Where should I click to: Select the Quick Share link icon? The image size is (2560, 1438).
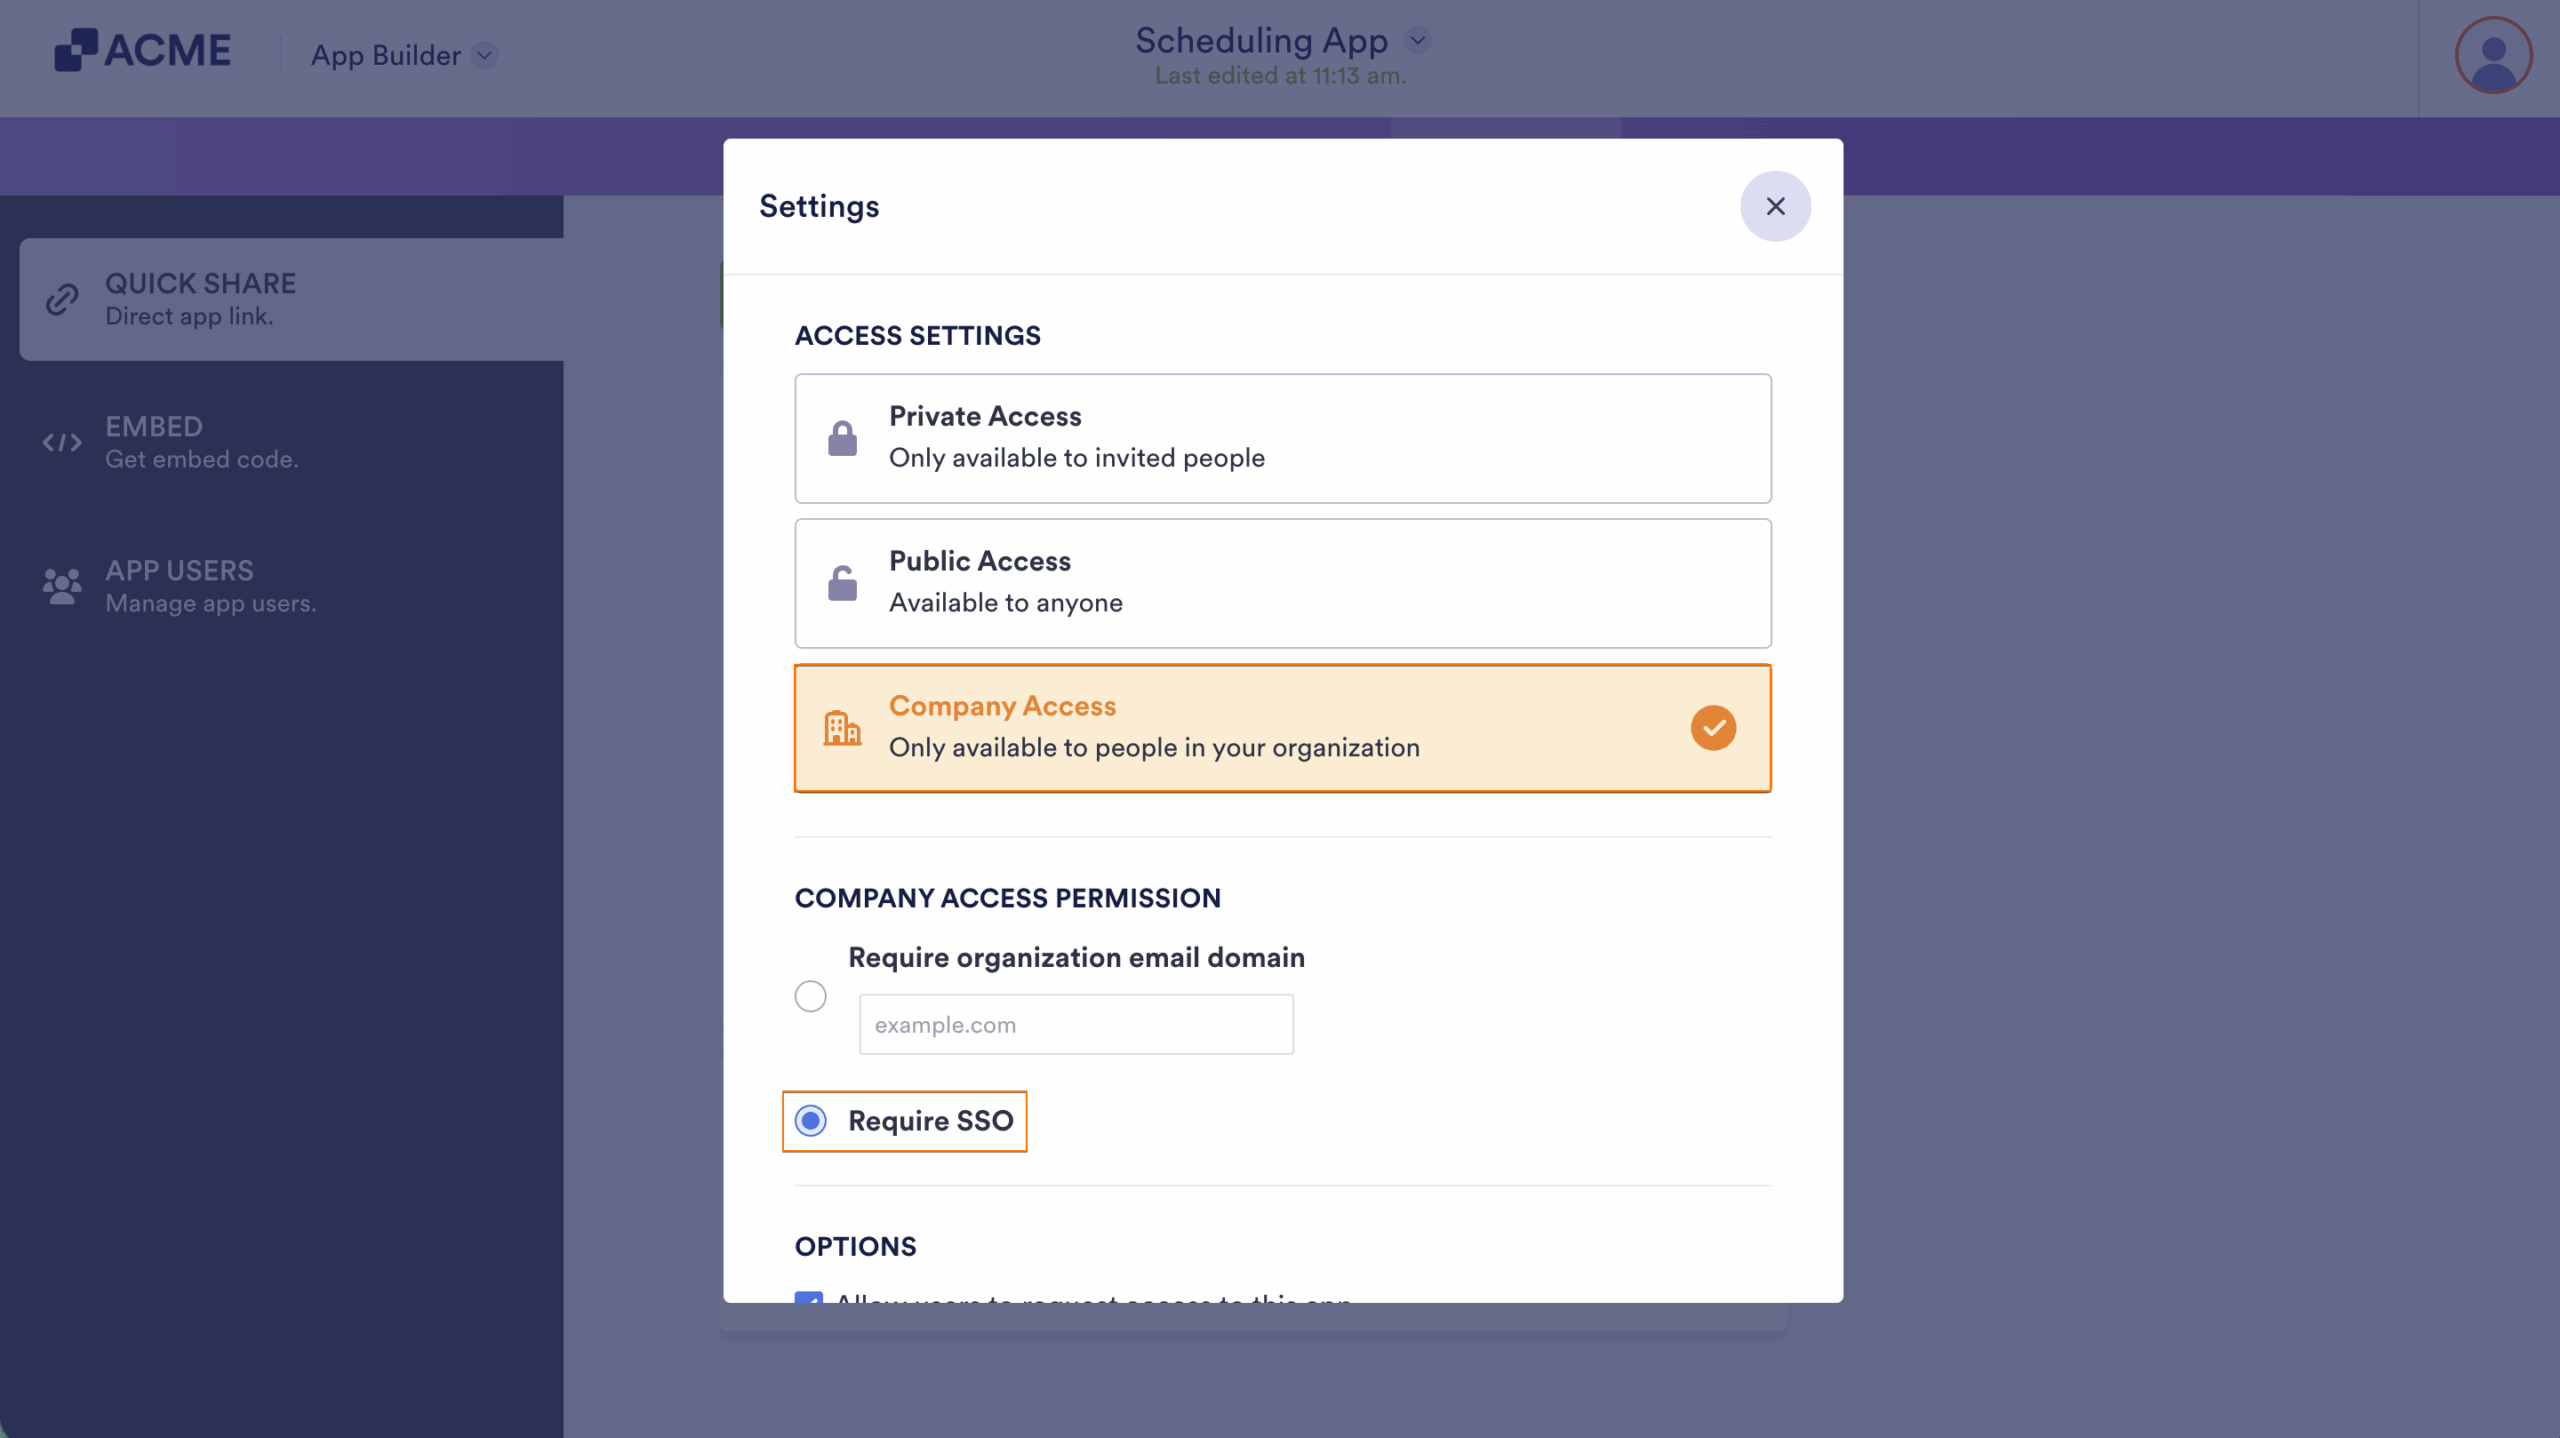point(61,298)
